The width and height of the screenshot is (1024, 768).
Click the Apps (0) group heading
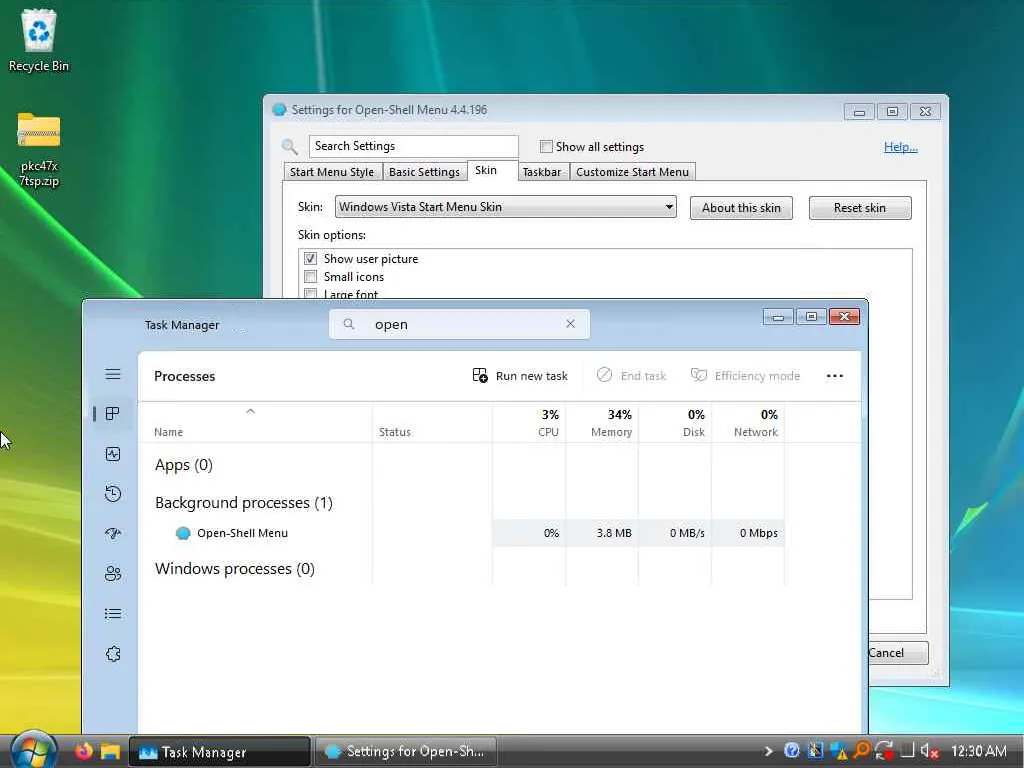point(184,465)
